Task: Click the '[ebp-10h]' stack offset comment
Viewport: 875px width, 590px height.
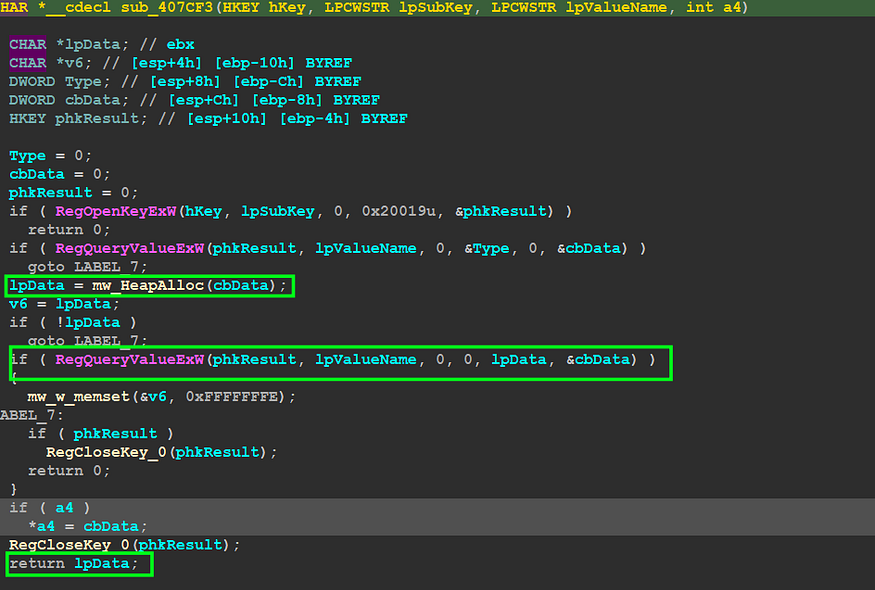Action: pos(254,63)
